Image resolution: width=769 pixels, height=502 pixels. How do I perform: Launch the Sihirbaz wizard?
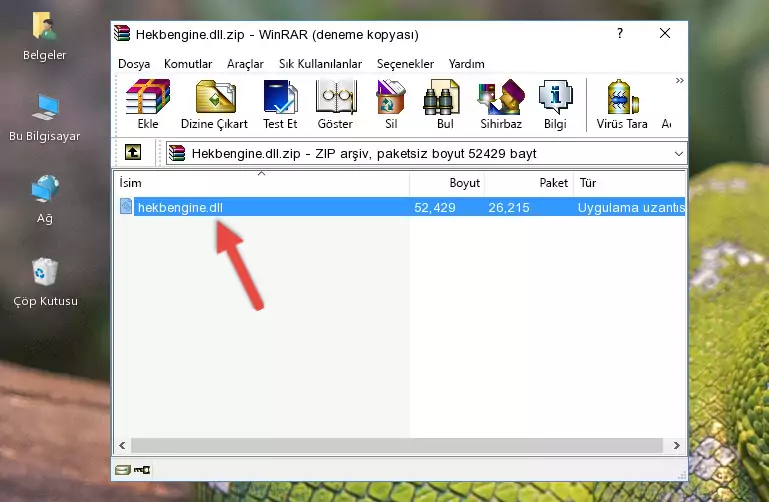coord(501,104)
